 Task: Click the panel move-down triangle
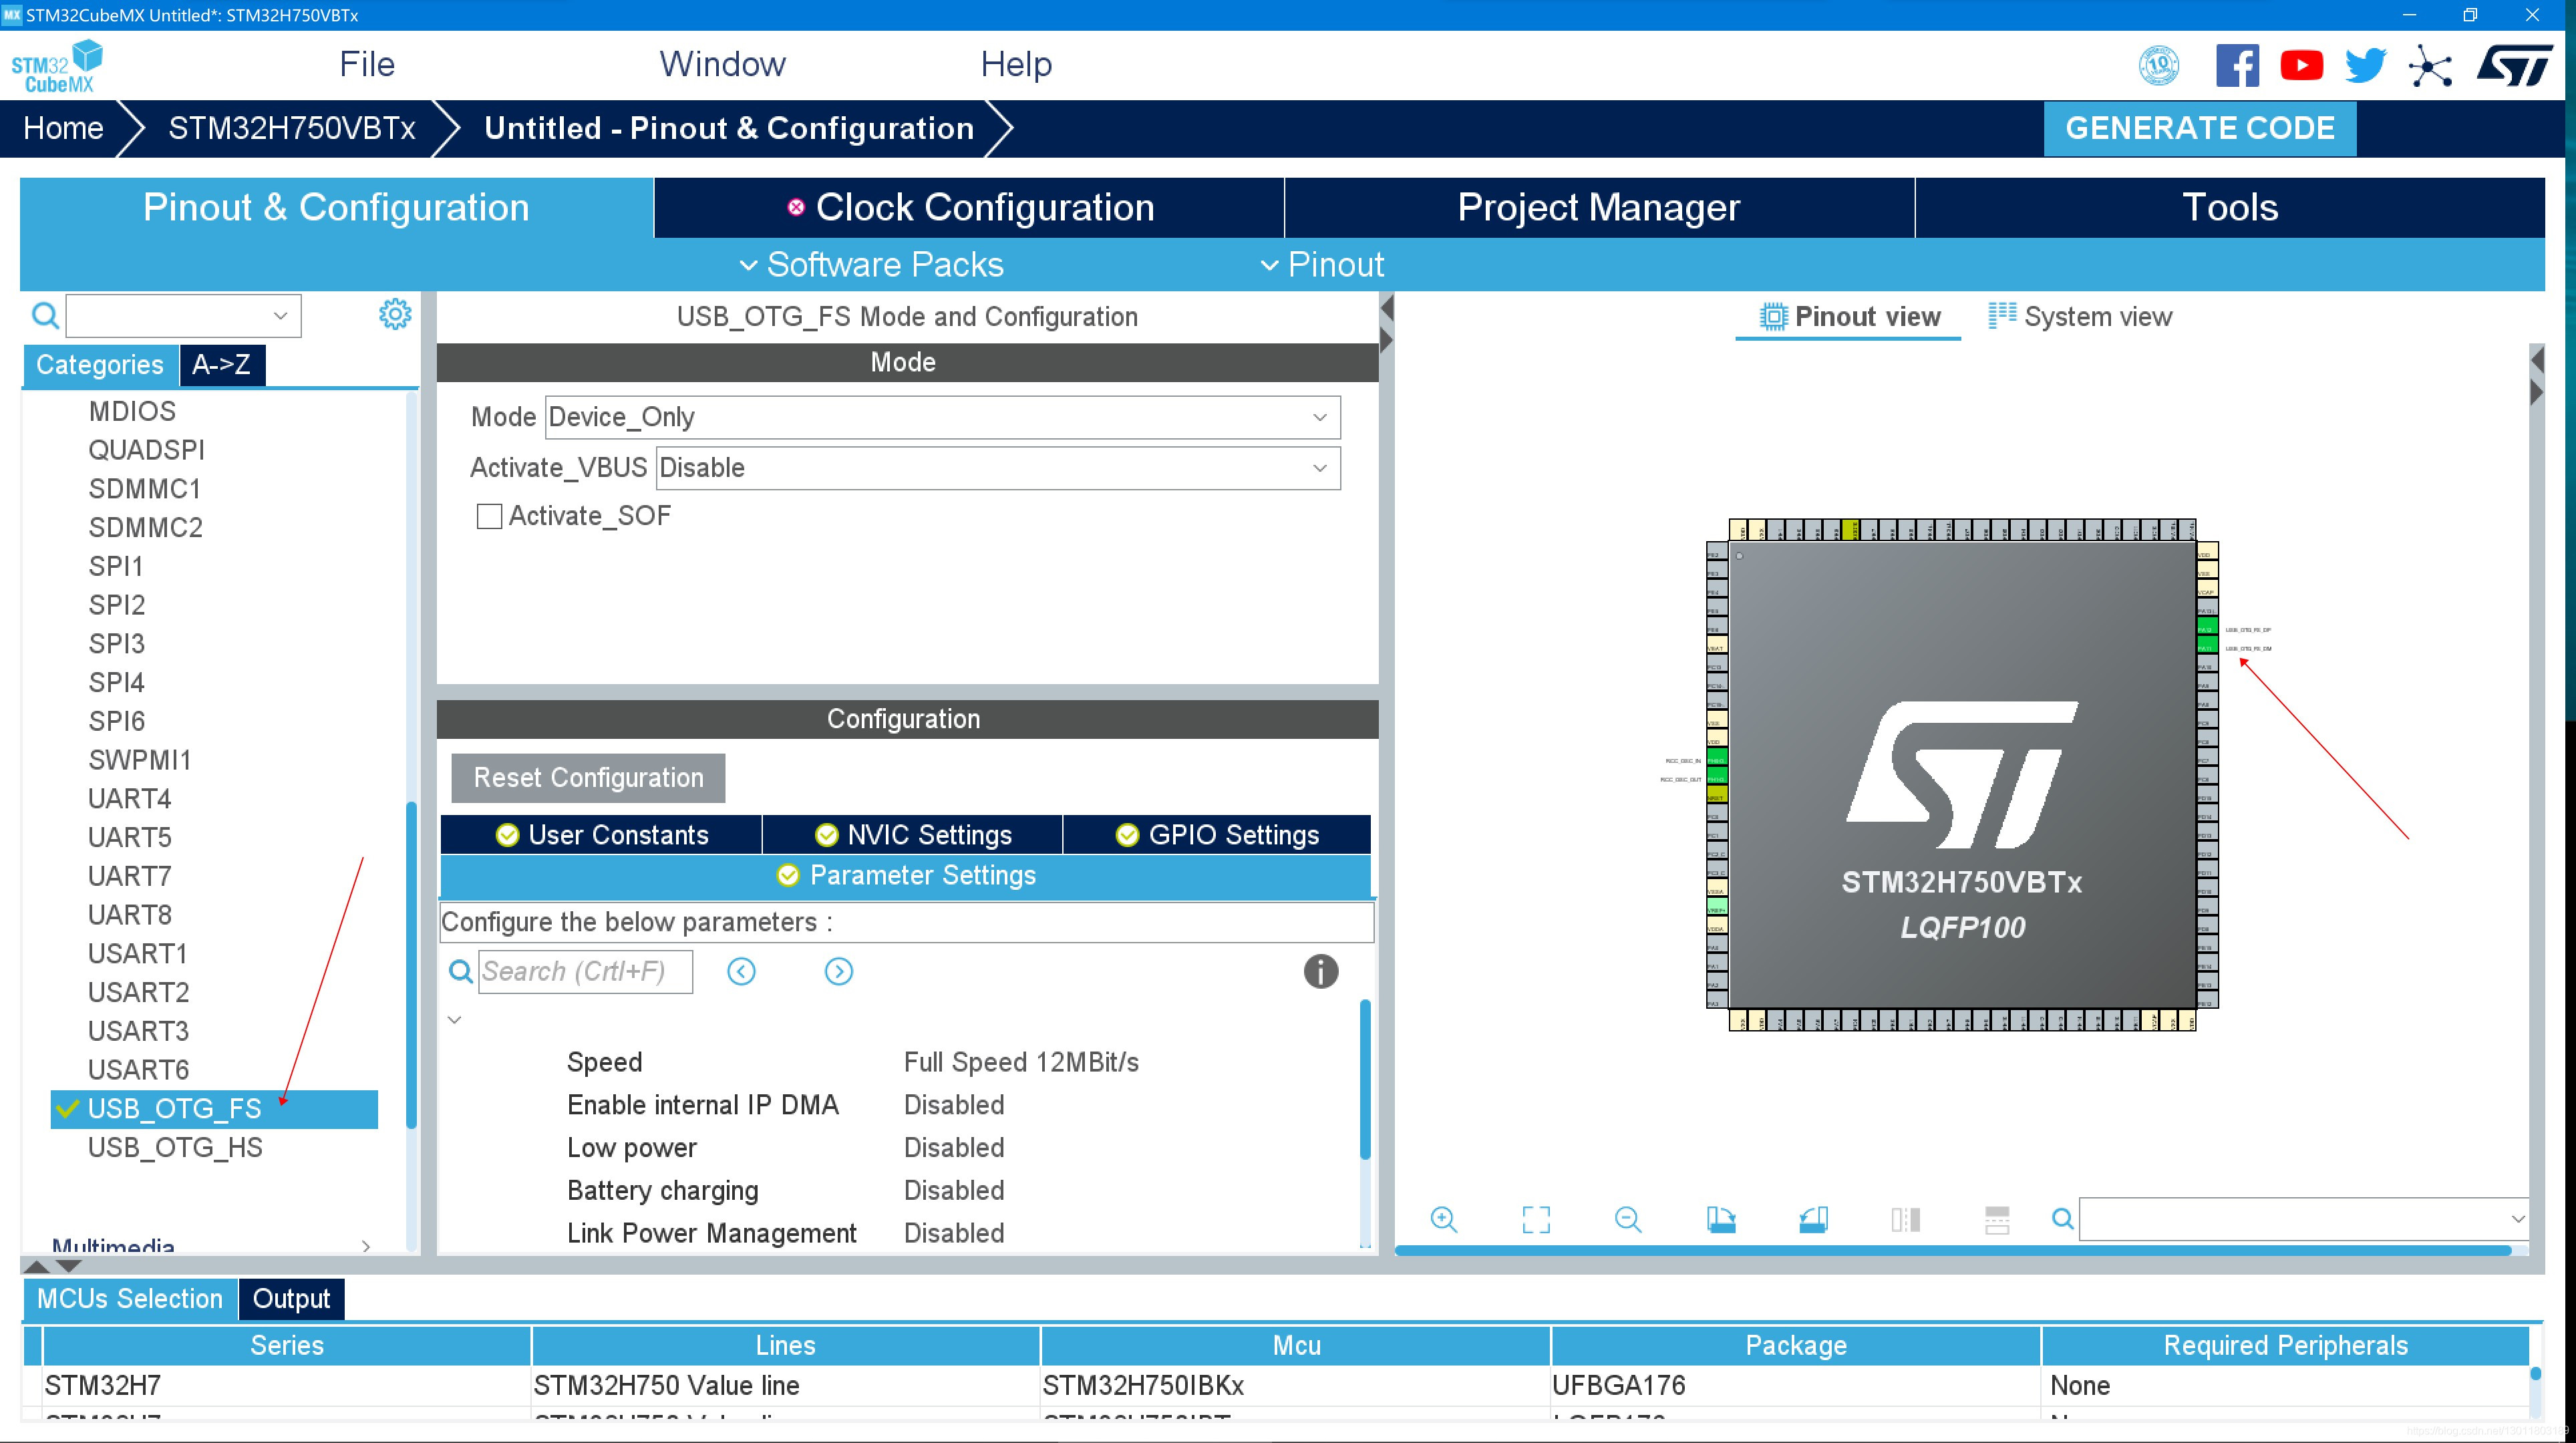click(68, 1265)
